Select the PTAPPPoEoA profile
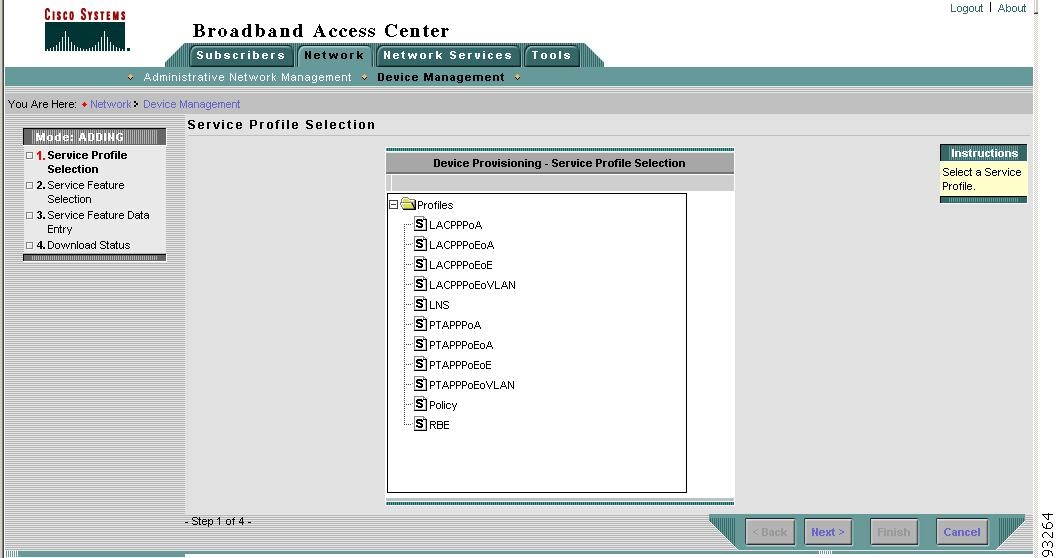The image size is (1057, 558). pos(461,345)
